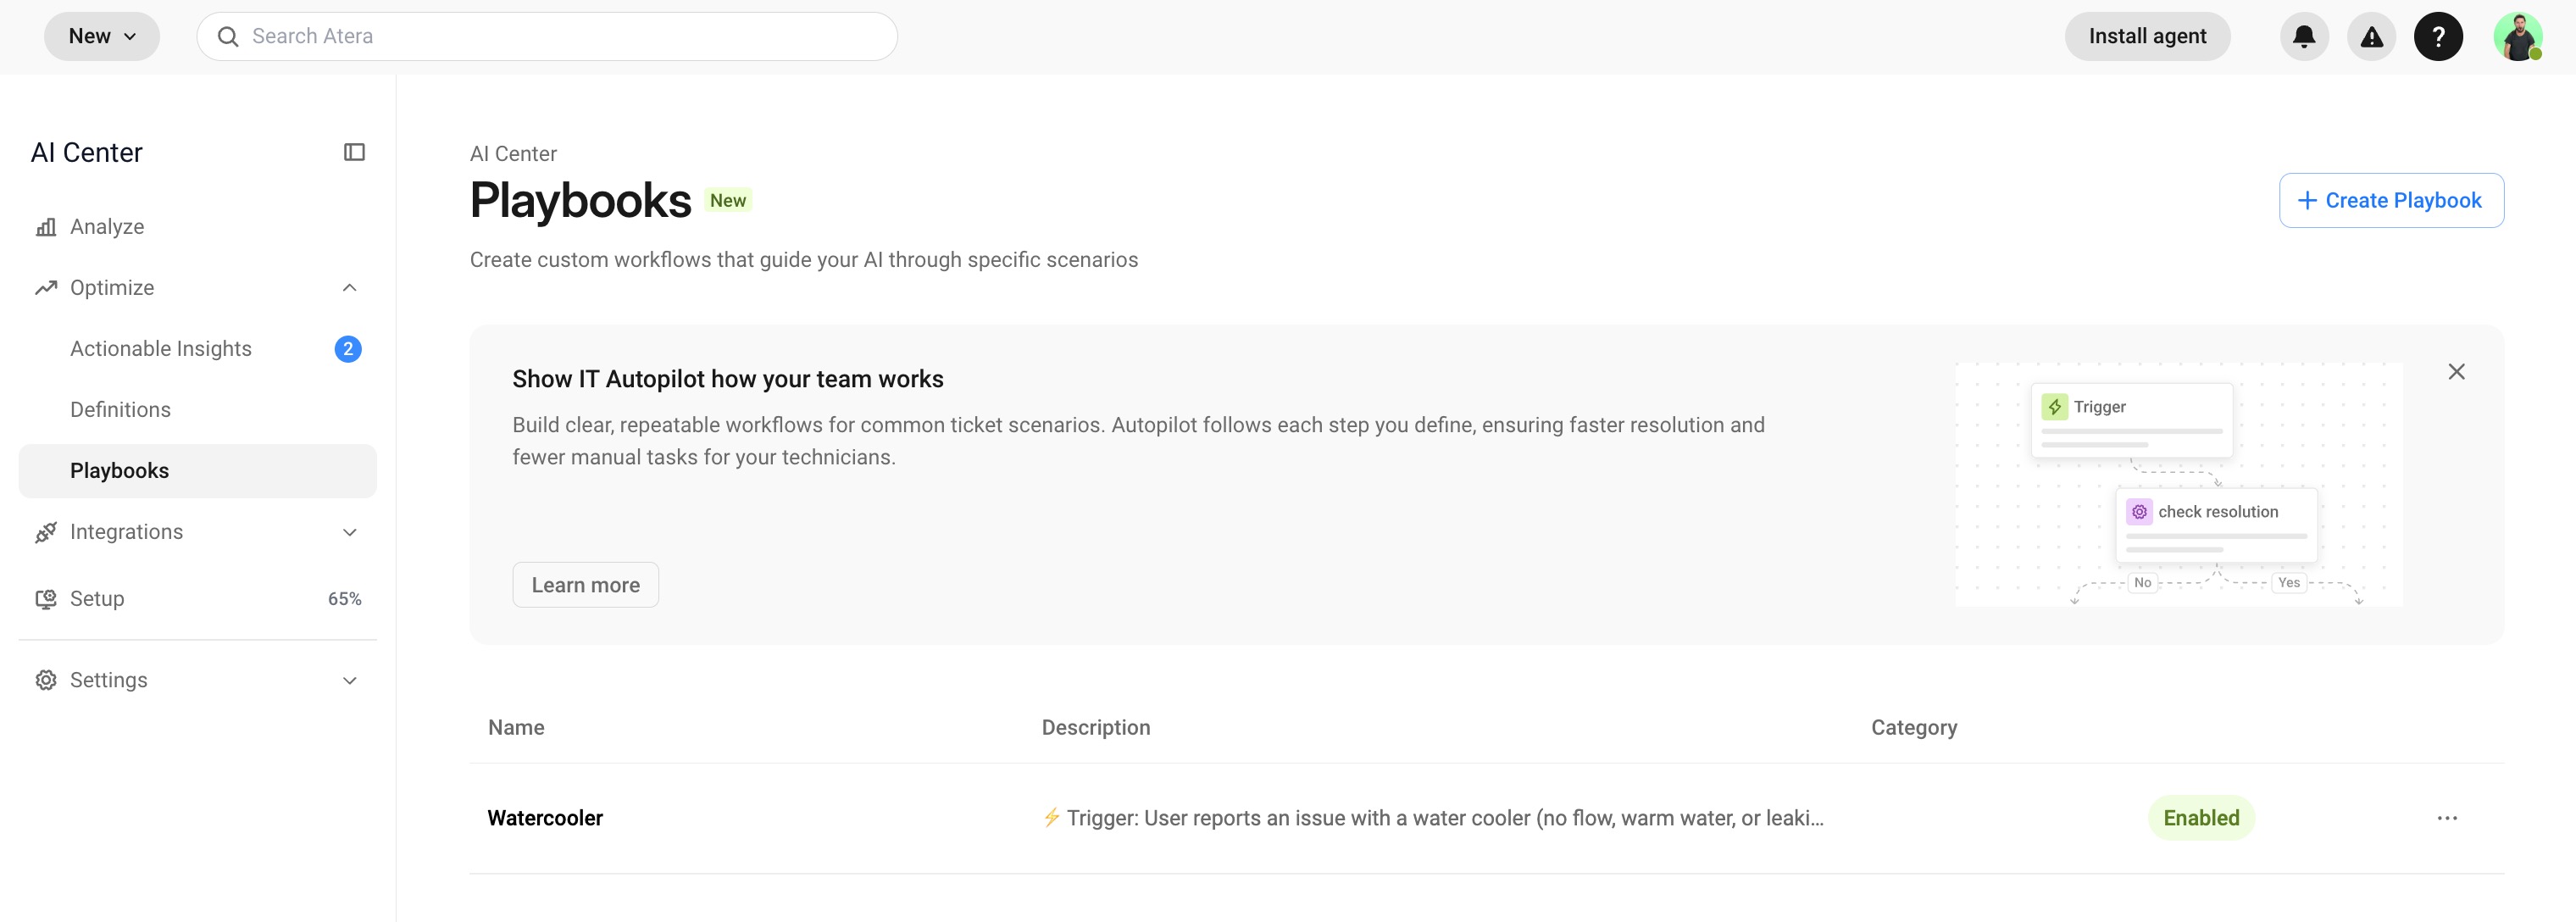Click the Setup monitor icon
Screen dimensions: 2576x922
pyautogui.click(x=46, y=599)
